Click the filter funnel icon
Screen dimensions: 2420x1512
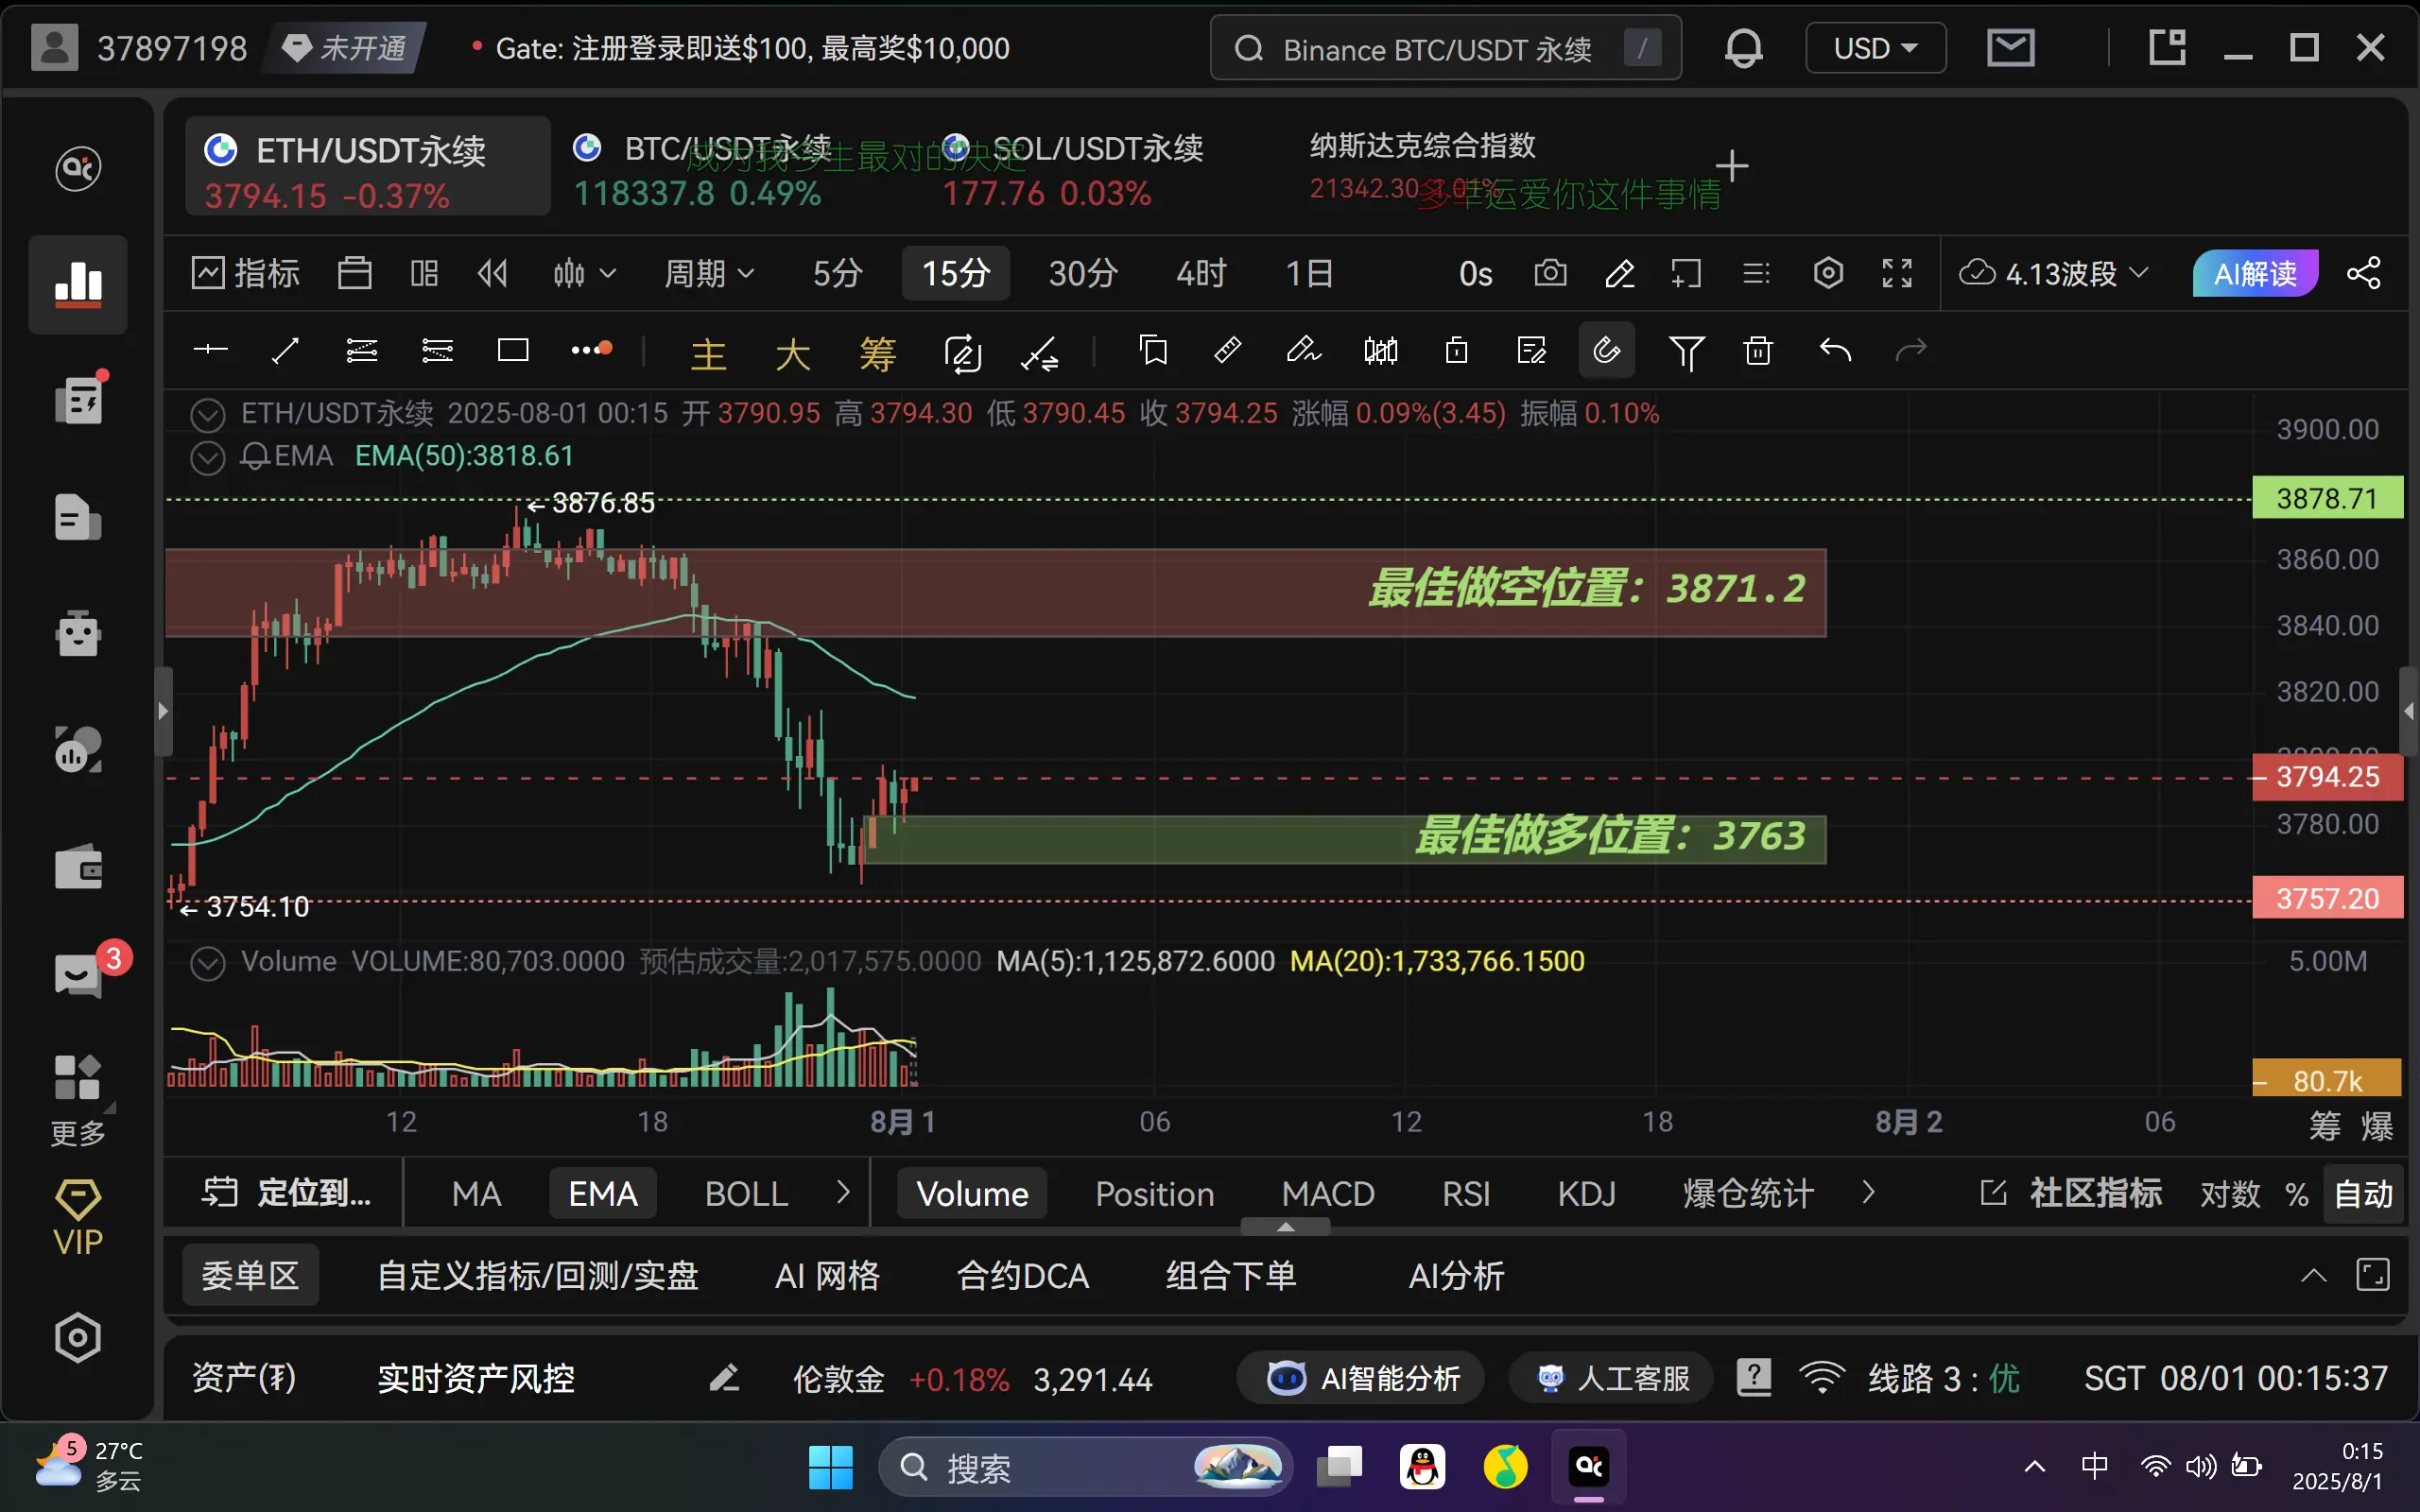[1686, 352]
